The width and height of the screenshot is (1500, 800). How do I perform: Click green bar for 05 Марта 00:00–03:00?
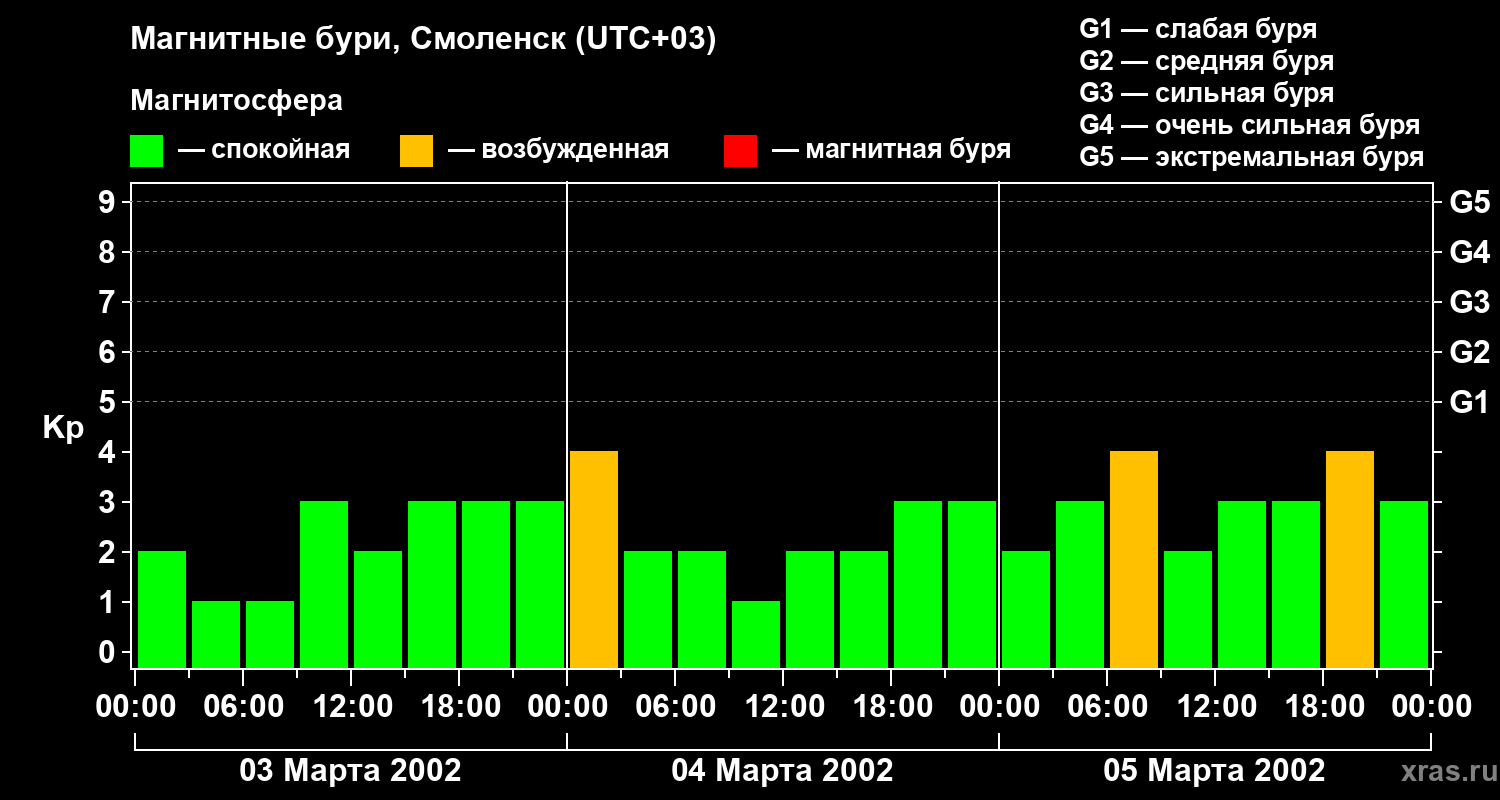(x=1026, y=609)
